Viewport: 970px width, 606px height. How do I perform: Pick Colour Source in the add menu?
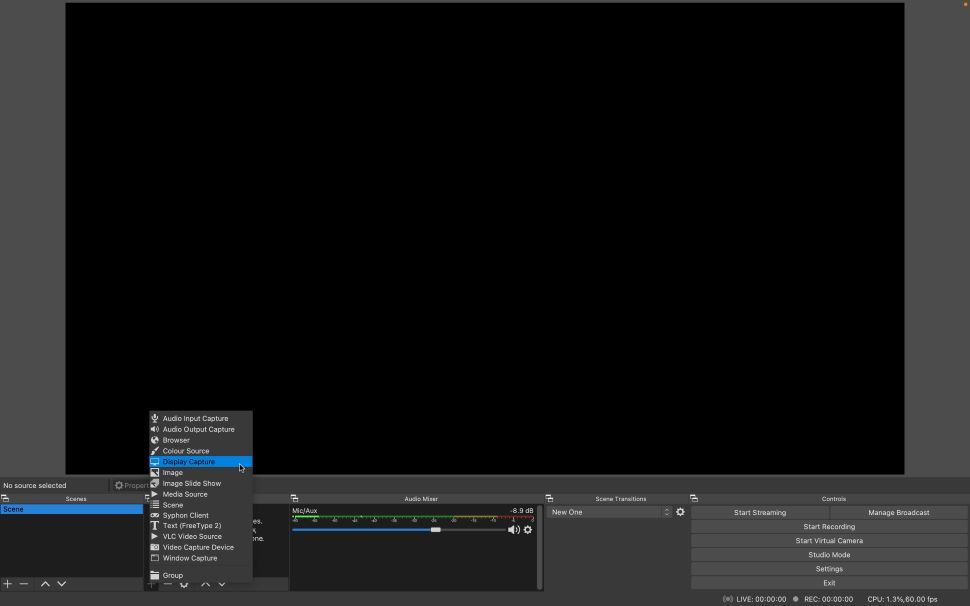pos(200,451)
